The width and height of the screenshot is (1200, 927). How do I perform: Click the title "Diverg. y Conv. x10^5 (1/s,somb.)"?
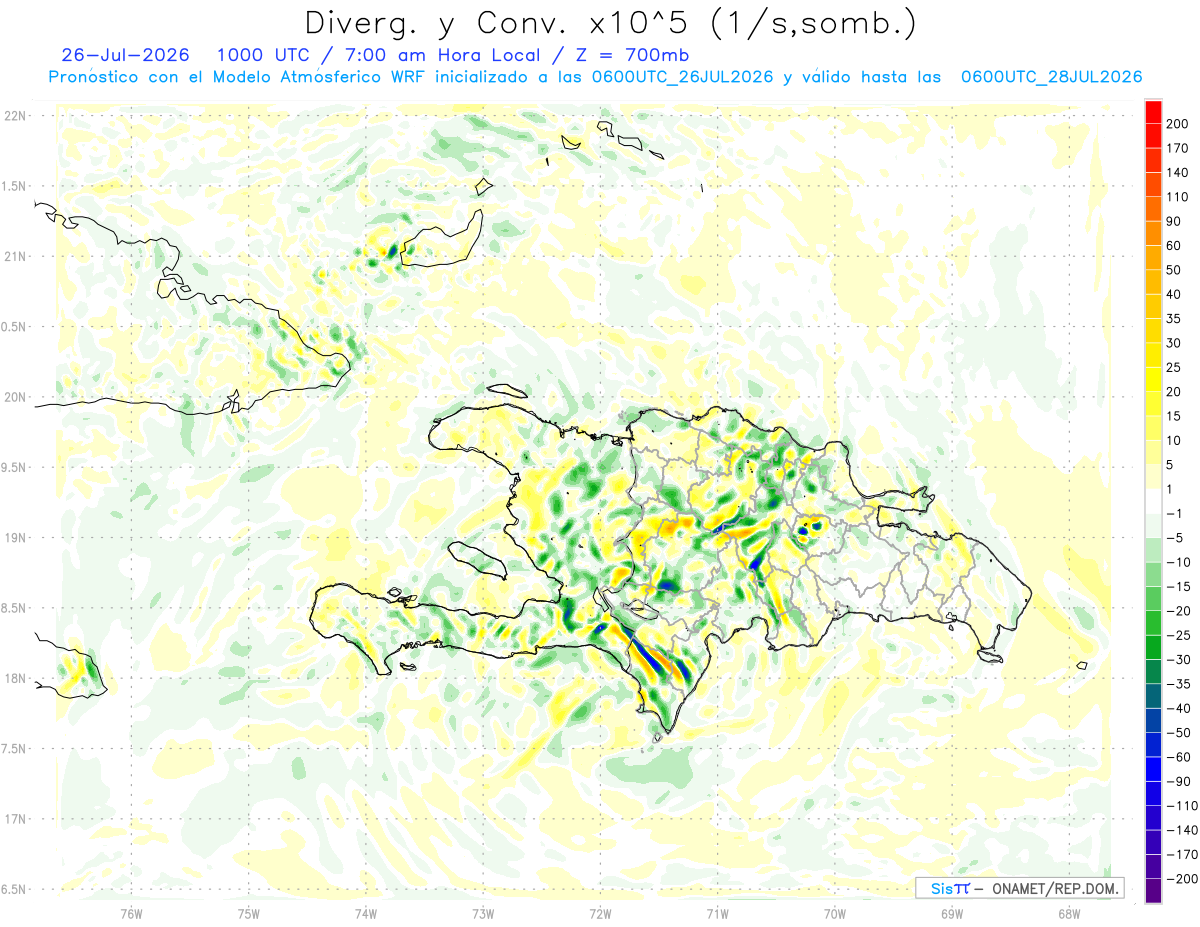610,23
